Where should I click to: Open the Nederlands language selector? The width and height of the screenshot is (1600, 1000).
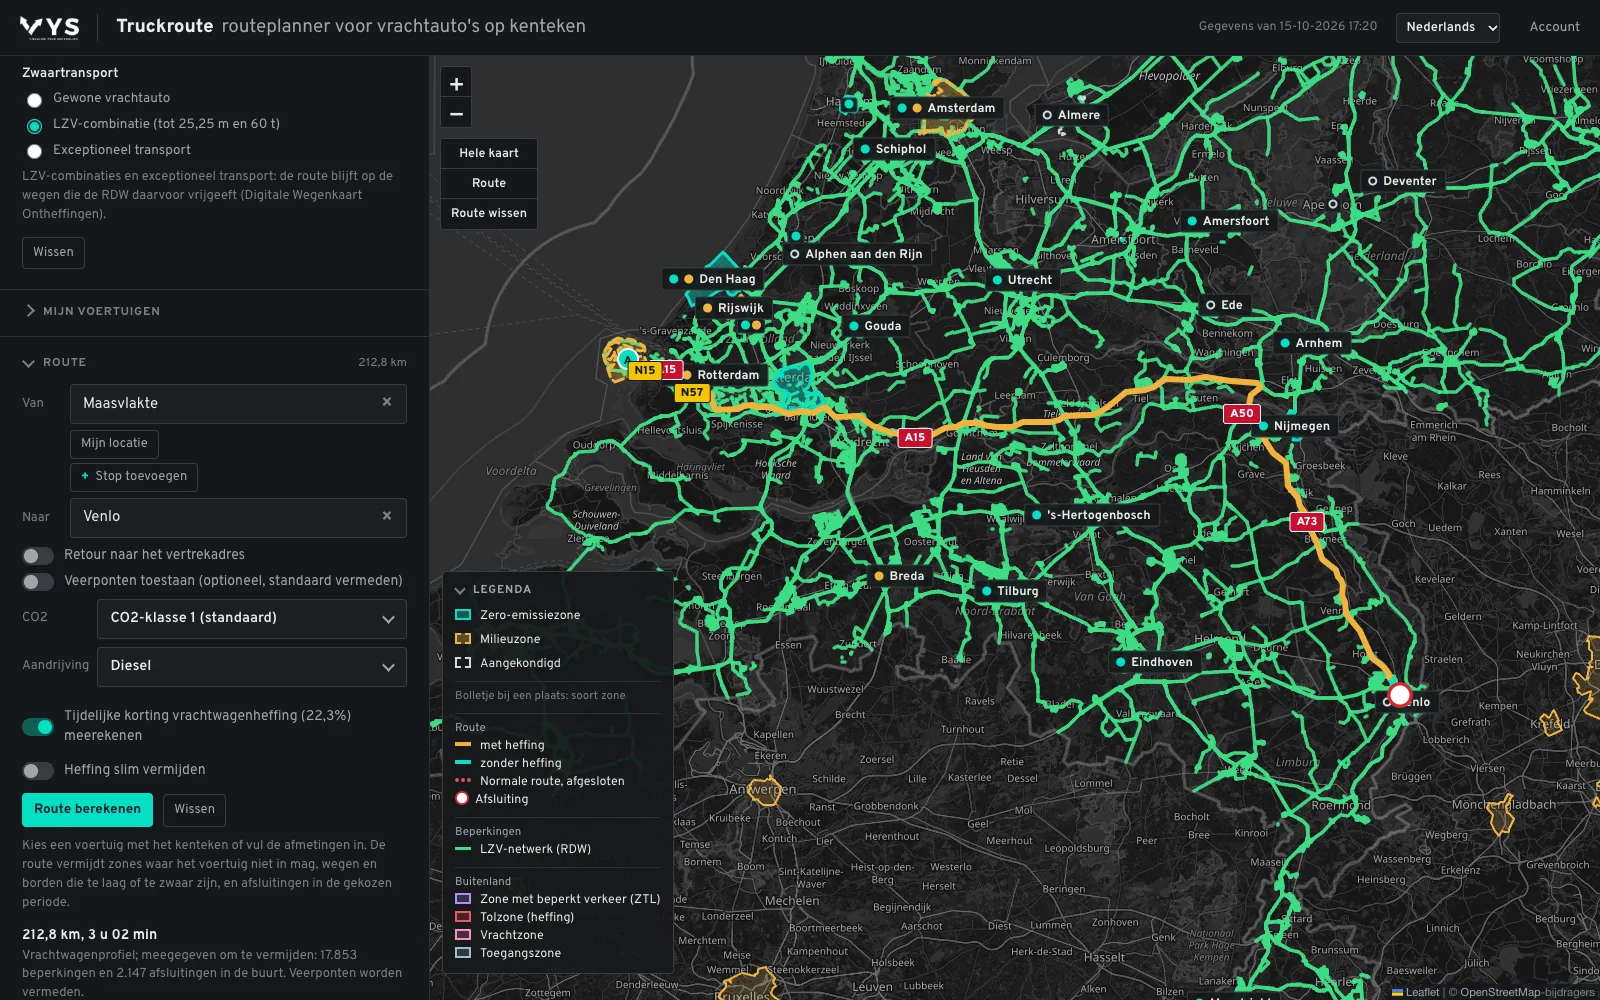click(x=1448, y=27)
